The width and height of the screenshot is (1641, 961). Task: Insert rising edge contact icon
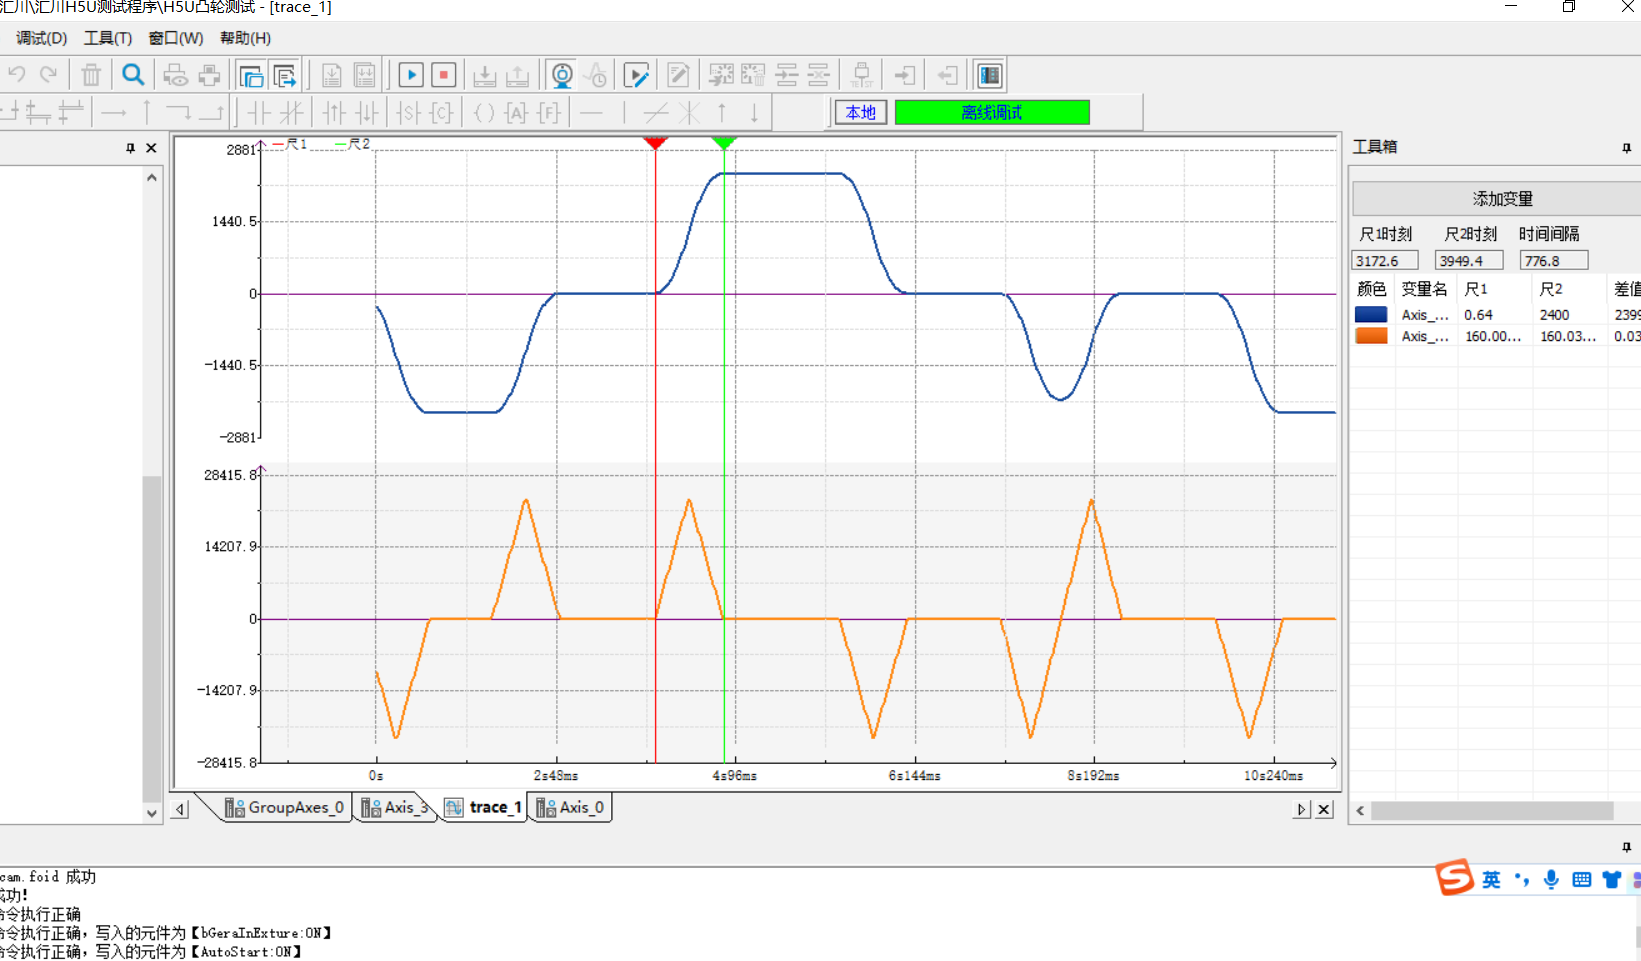pos(334,112)
